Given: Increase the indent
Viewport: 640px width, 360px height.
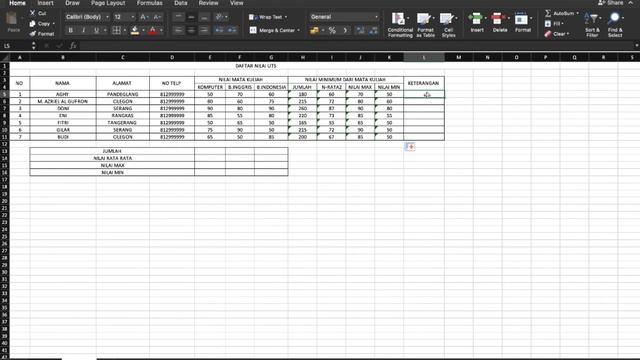Looking at the screenshot, I should (x=232, y=30).
